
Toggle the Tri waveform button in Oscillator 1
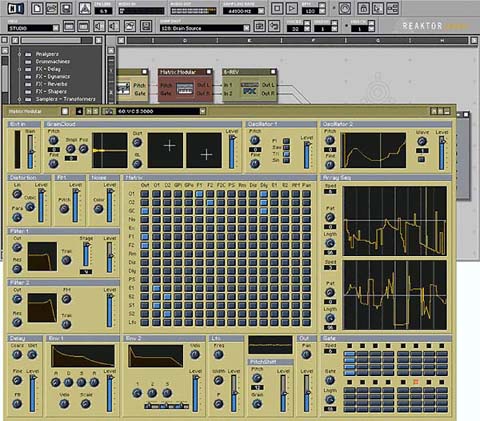286,154
